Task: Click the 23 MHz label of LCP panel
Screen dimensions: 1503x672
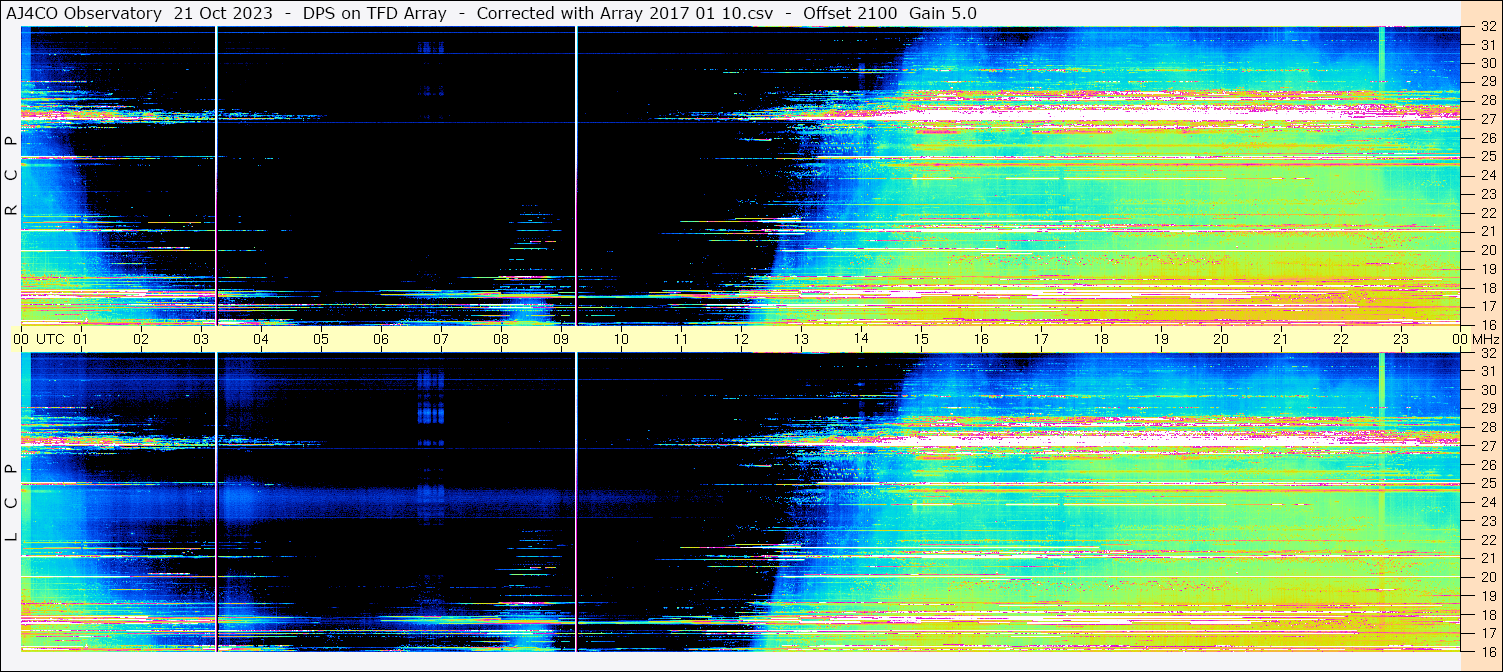Action: (x=1487, y=521)
